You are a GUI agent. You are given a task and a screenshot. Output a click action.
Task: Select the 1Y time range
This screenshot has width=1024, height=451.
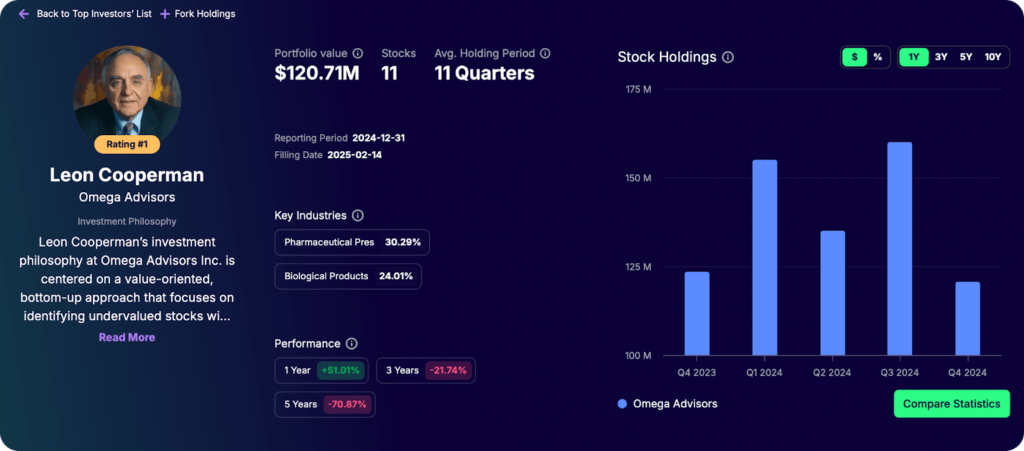click(914, 57)
